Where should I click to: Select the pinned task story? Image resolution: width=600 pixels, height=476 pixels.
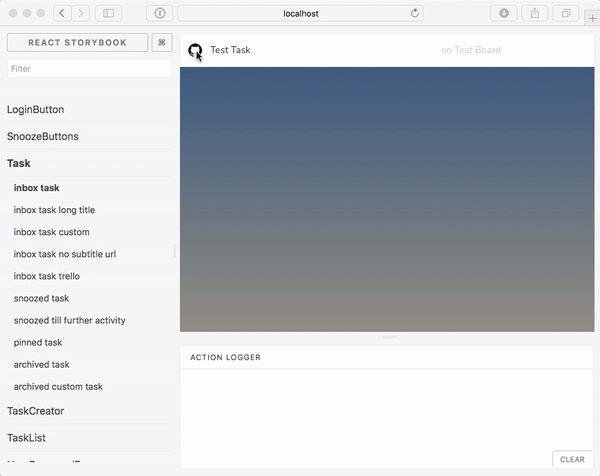point(38,342)
